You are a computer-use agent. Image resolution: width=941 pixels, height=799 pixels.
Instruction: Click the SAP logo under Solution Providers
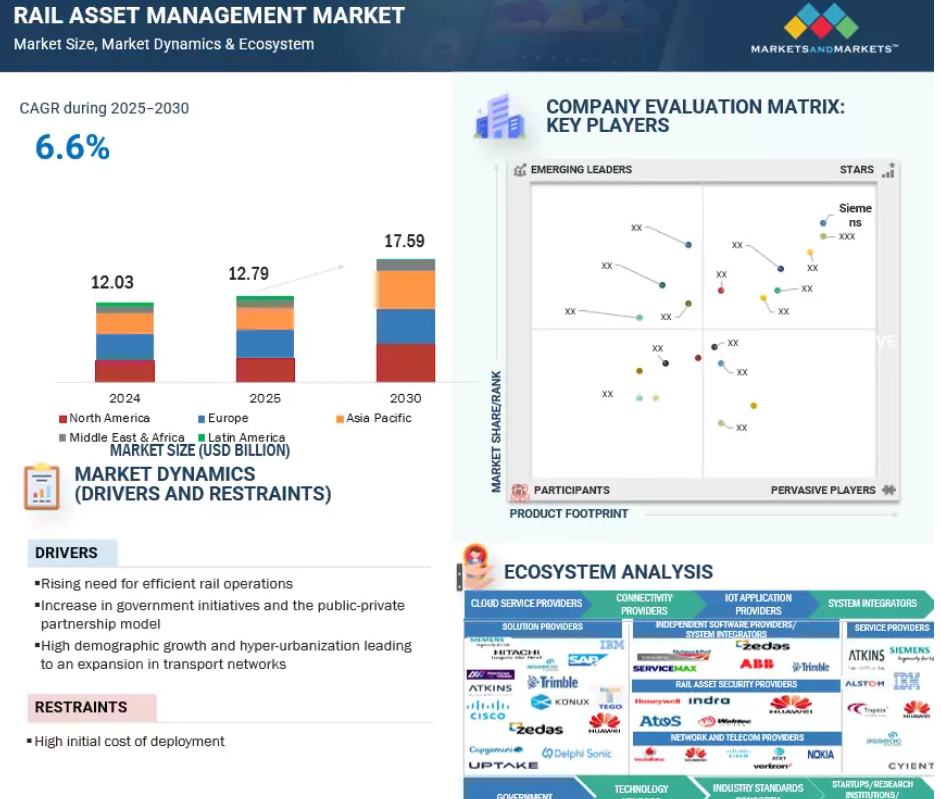pyautogui.click(x=586, y=660)
